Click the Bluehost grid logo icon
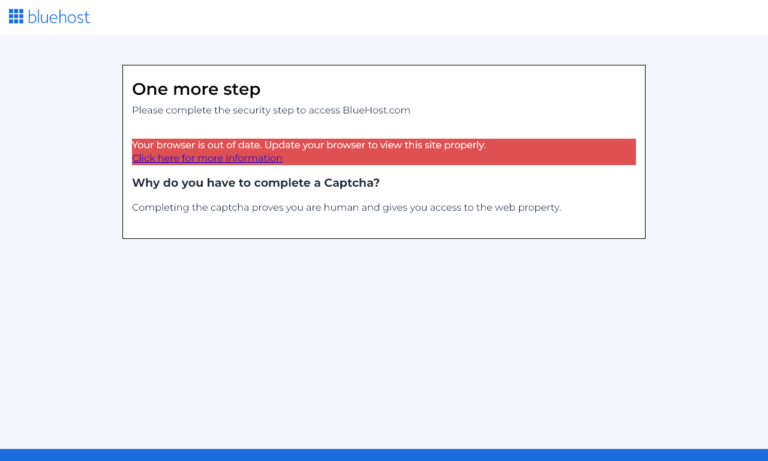768x461 pixels. click(16, 16)
